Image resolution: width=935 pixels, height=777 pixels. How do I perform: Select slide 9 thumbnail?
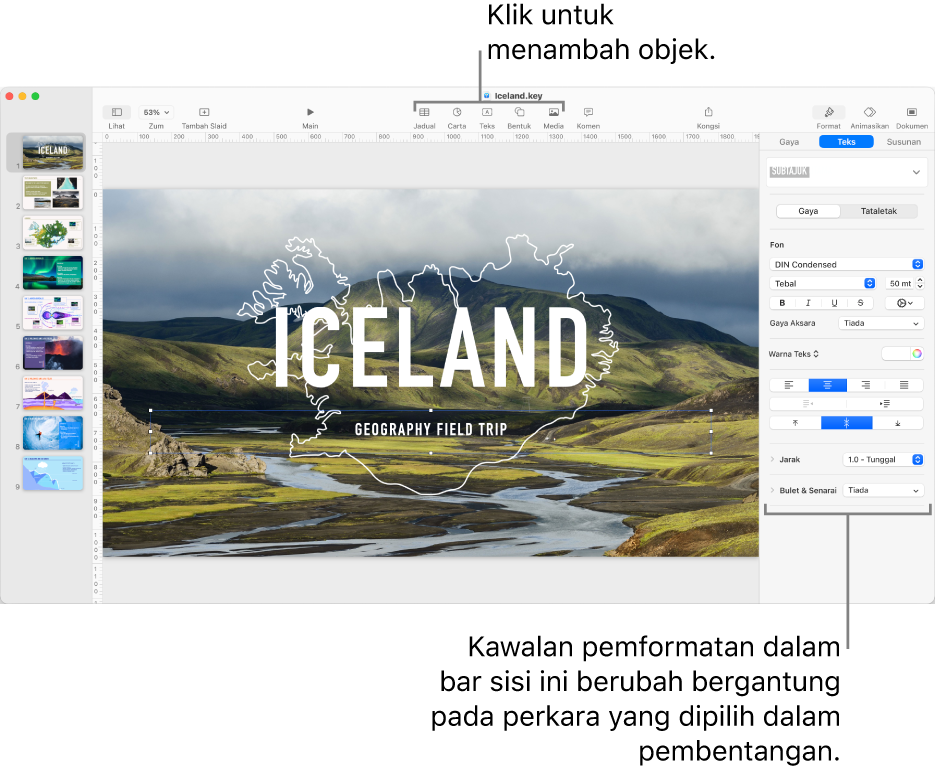coord(53,473)
